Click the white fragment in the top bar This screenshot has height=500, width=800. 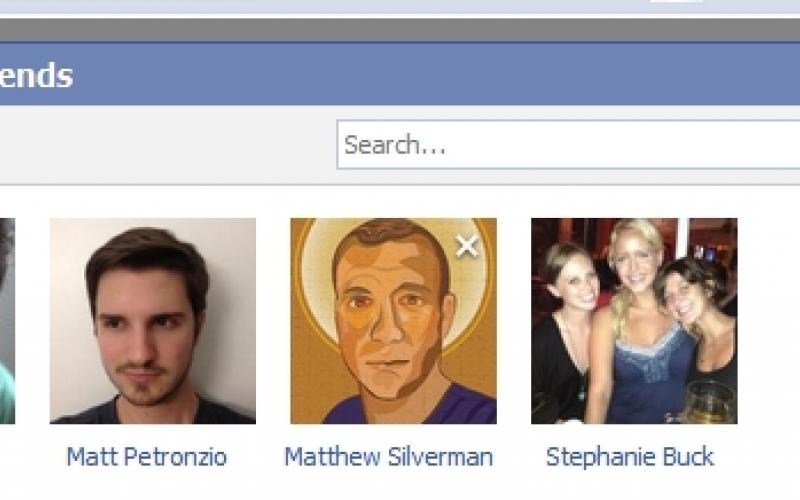pos(676,3)
